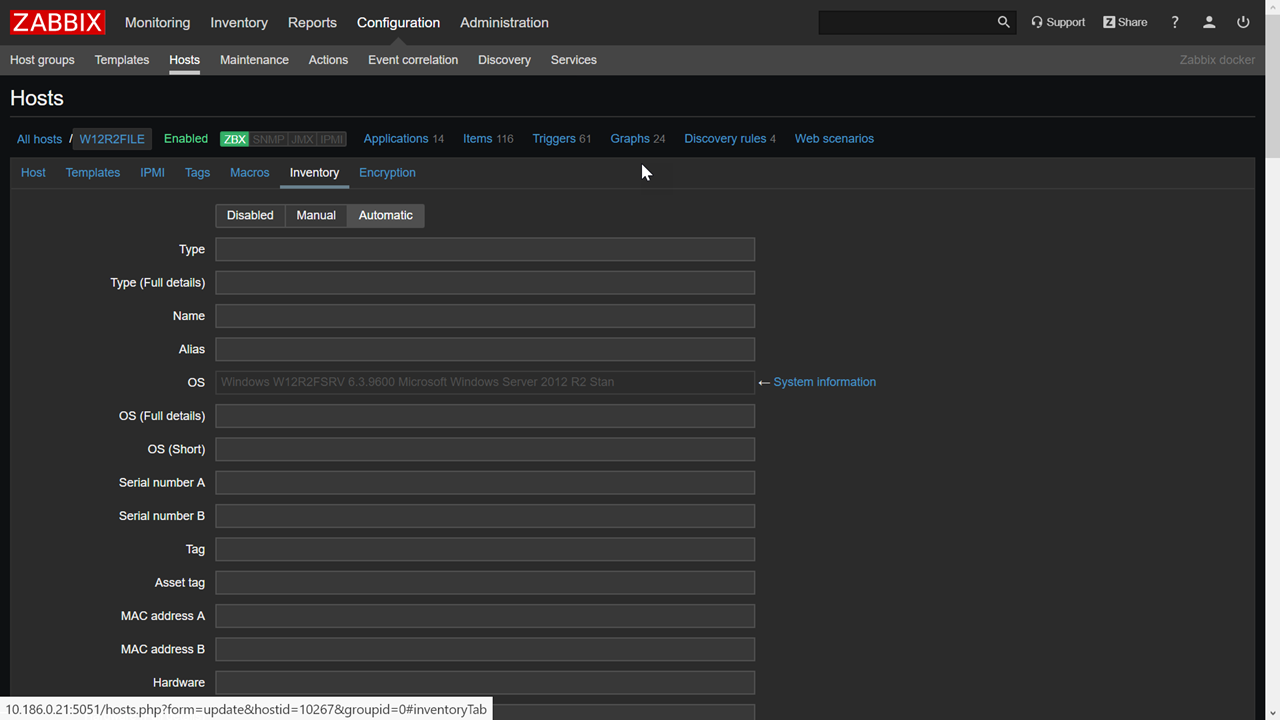This screenshot has width=1280, height=720.
Task: Click the green ZBX availability badge
Action: tap(234, 139)
